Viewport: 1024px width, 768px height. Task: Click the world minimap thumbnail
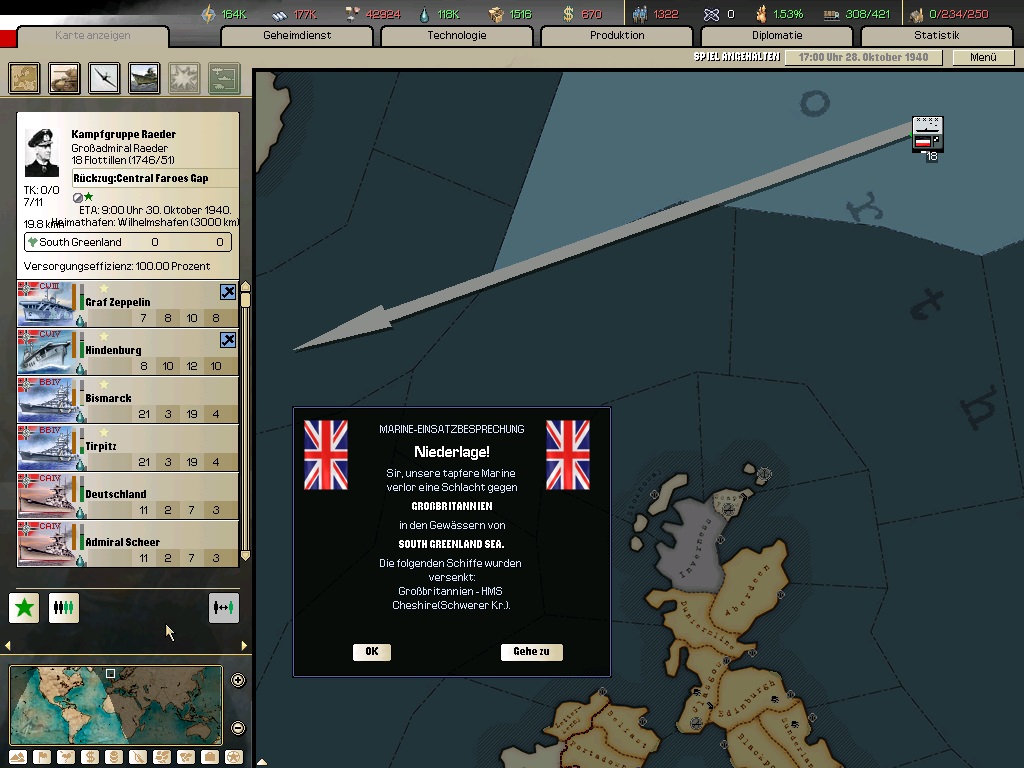pyautogui.click(x=116, y=705)
